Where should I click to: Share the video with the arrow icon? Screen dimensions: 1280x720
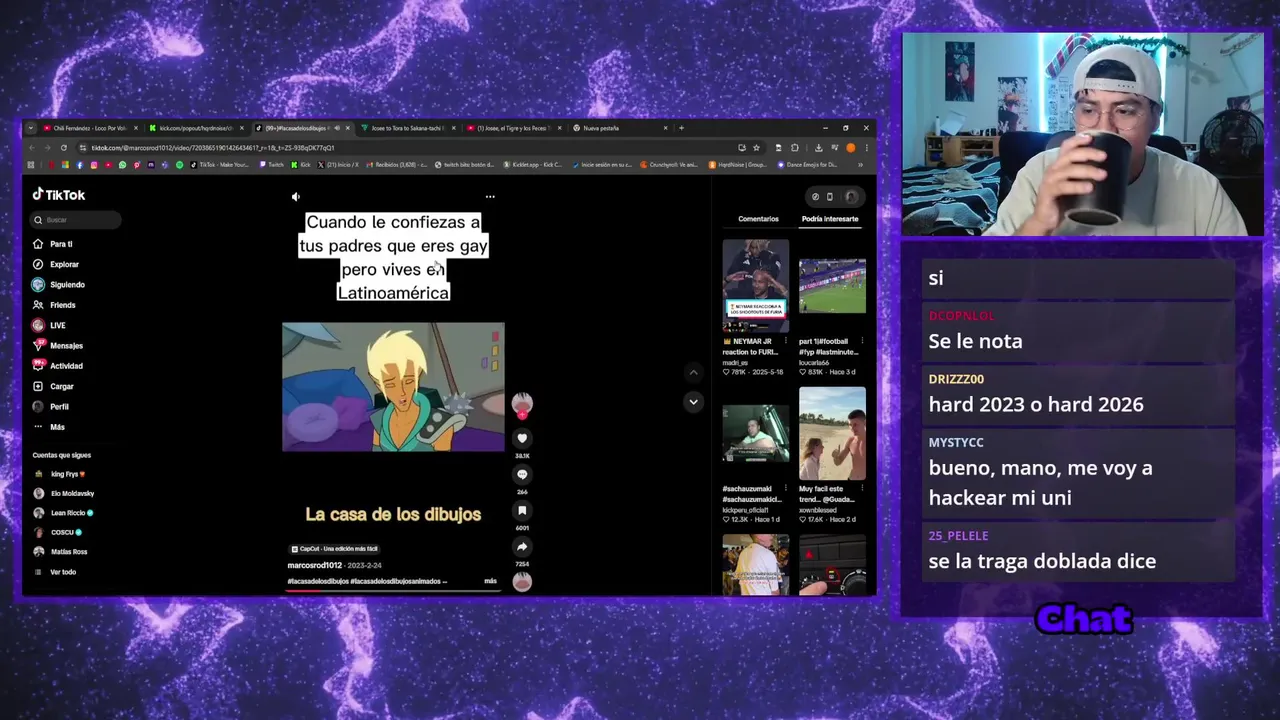click(x=522, y=546)
